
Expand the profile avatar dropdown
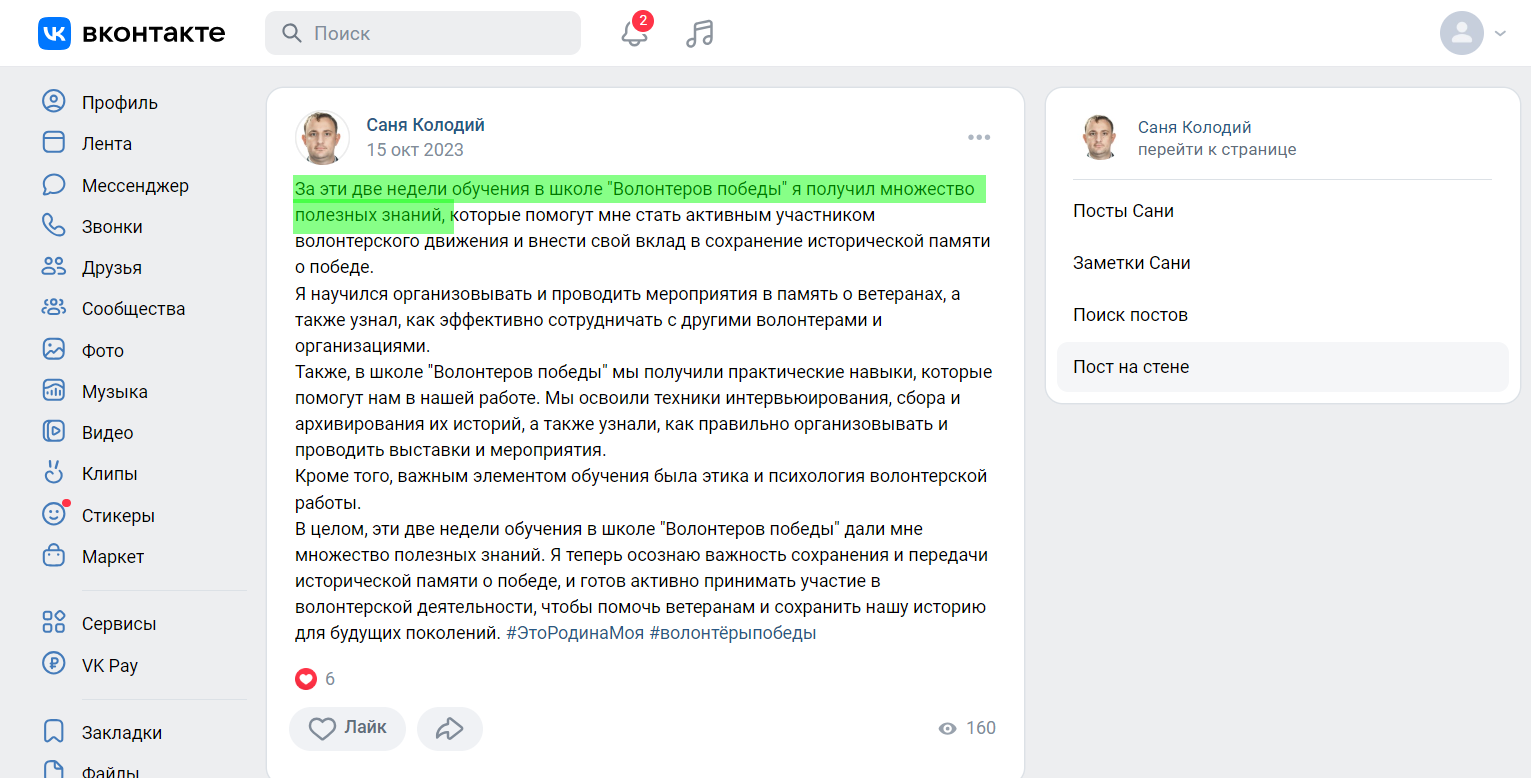(x=1461, y=33)
